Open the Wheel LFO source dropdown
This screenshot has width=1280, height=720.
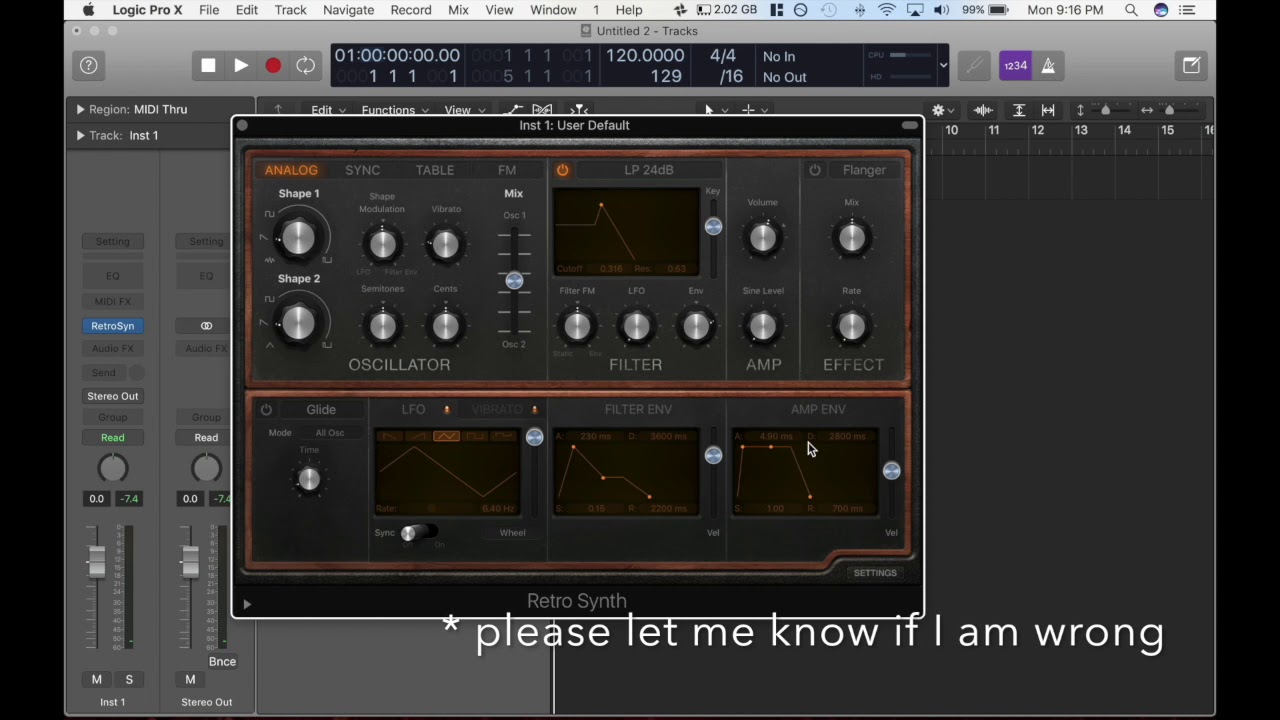(512, 533)
